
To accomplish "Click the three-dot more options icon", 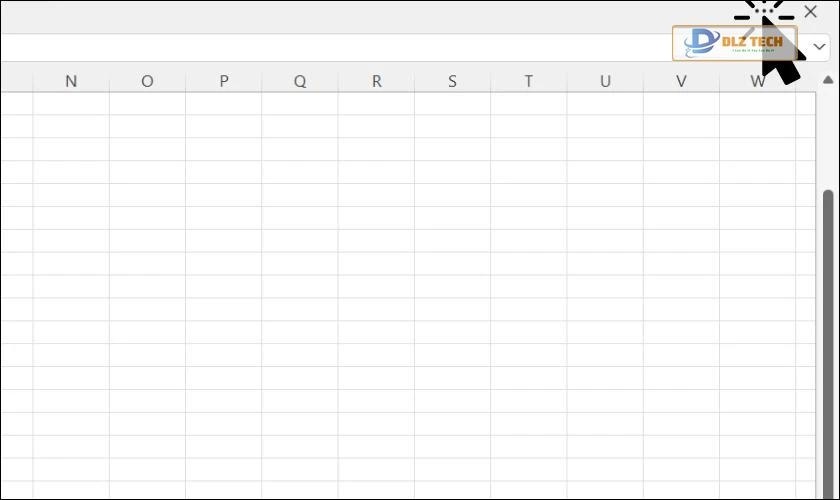I will [766, 12].
